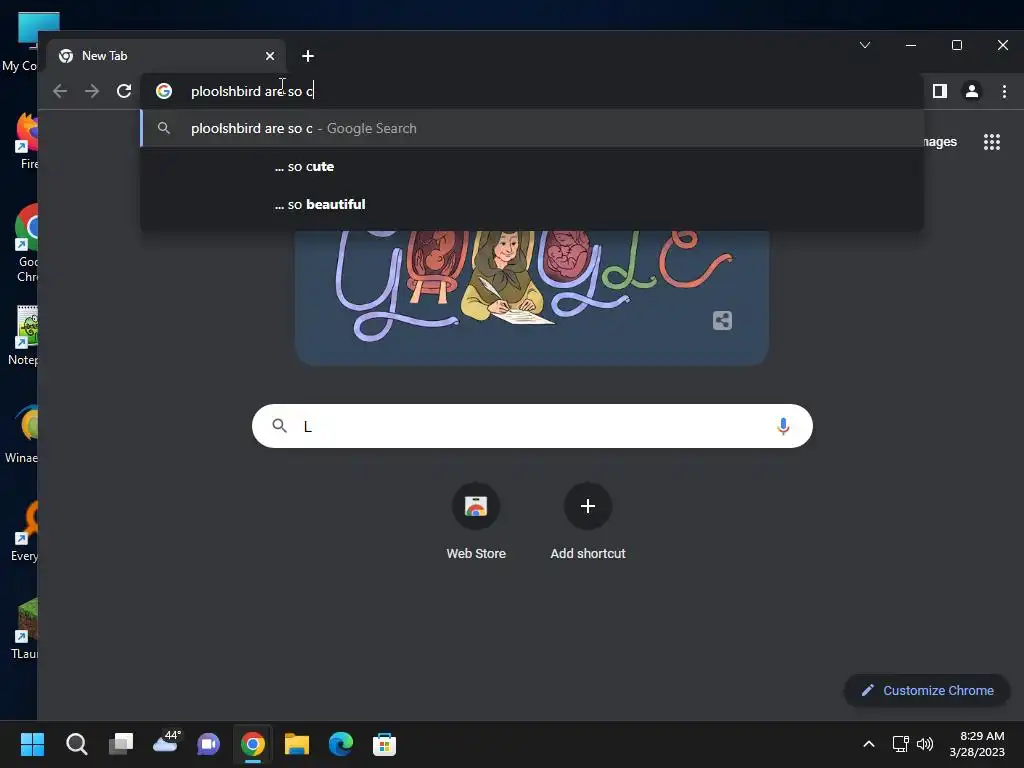Go forward using the forward arrow
This screenshot has width=1024, height=768.
(x=92, y=91)
